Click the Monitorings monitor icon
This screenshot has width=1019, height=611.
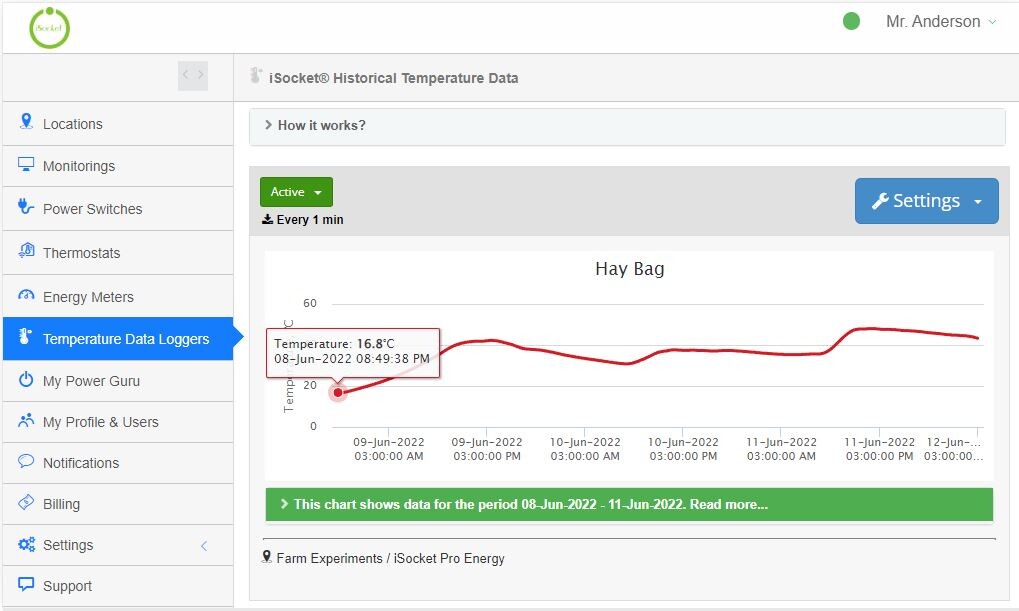tap(26, 164)
